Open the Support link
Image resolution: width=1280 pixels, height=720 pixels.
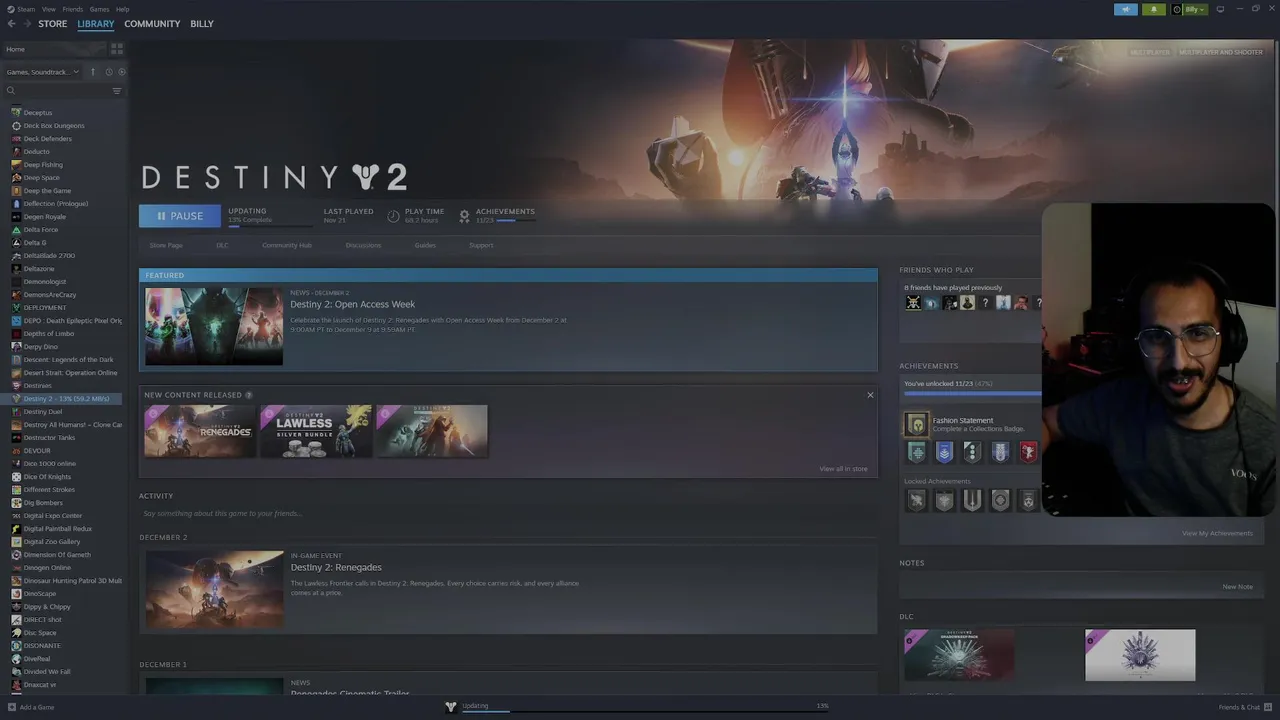click(x=481, y=245)
